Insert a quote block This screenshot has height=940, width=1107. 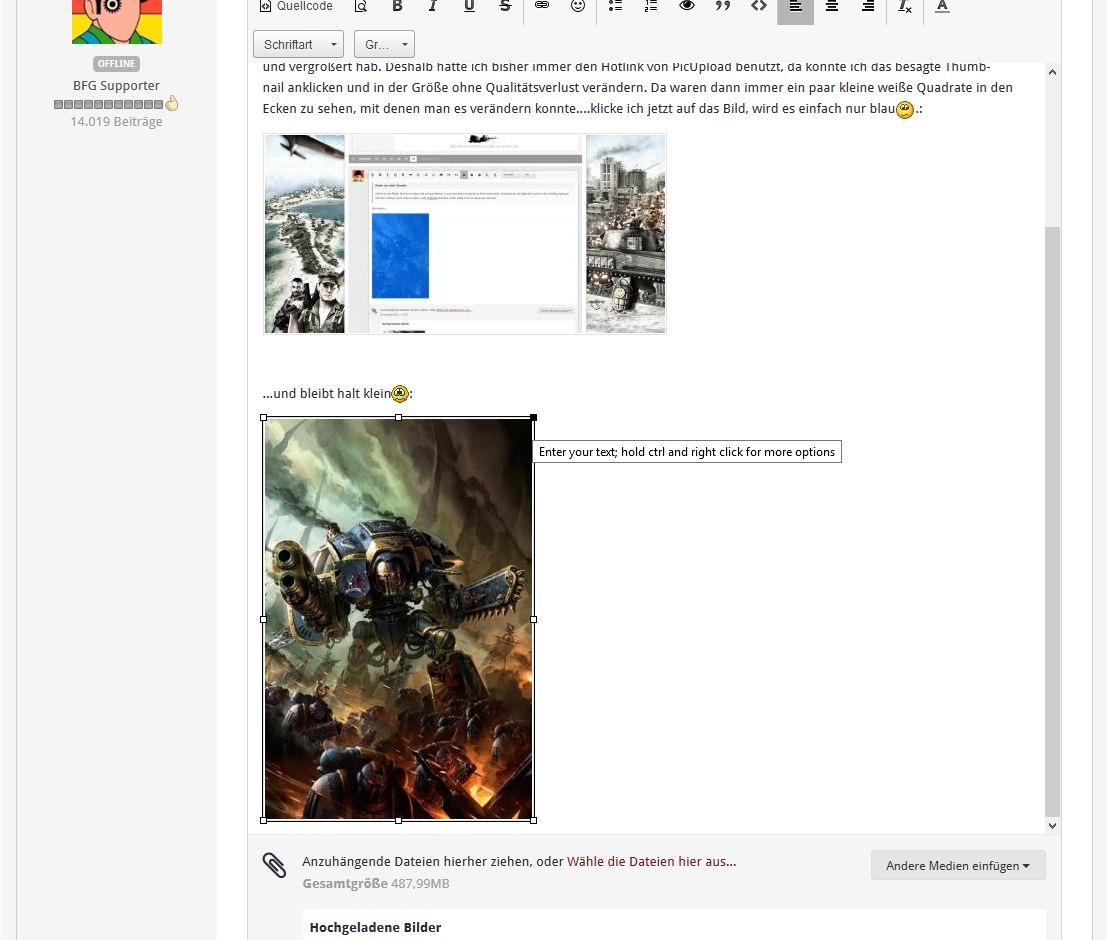click(723, 6)
